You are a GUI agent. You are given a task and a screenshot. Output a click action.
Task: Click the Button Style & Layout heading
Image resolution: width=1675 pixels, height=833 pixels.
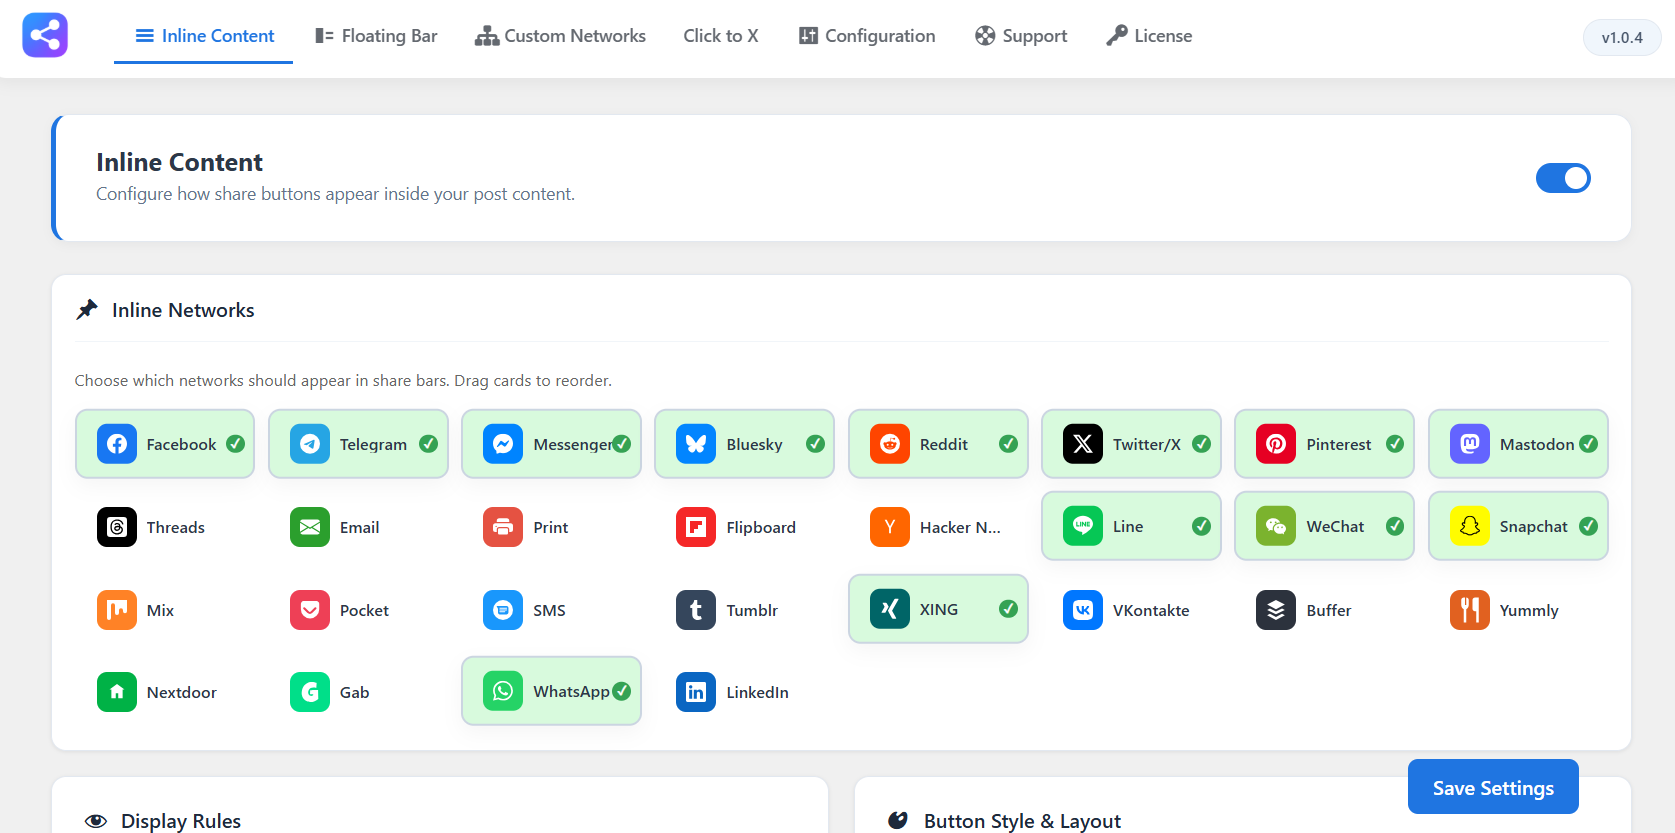pos(1022,821)
